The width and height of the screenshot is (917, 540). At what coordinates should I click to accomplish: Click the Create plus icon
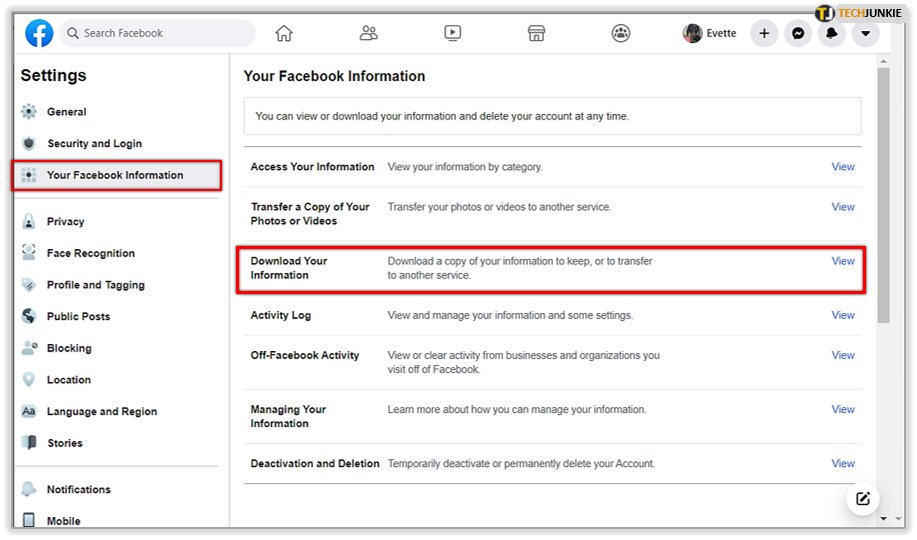(764, 33)
